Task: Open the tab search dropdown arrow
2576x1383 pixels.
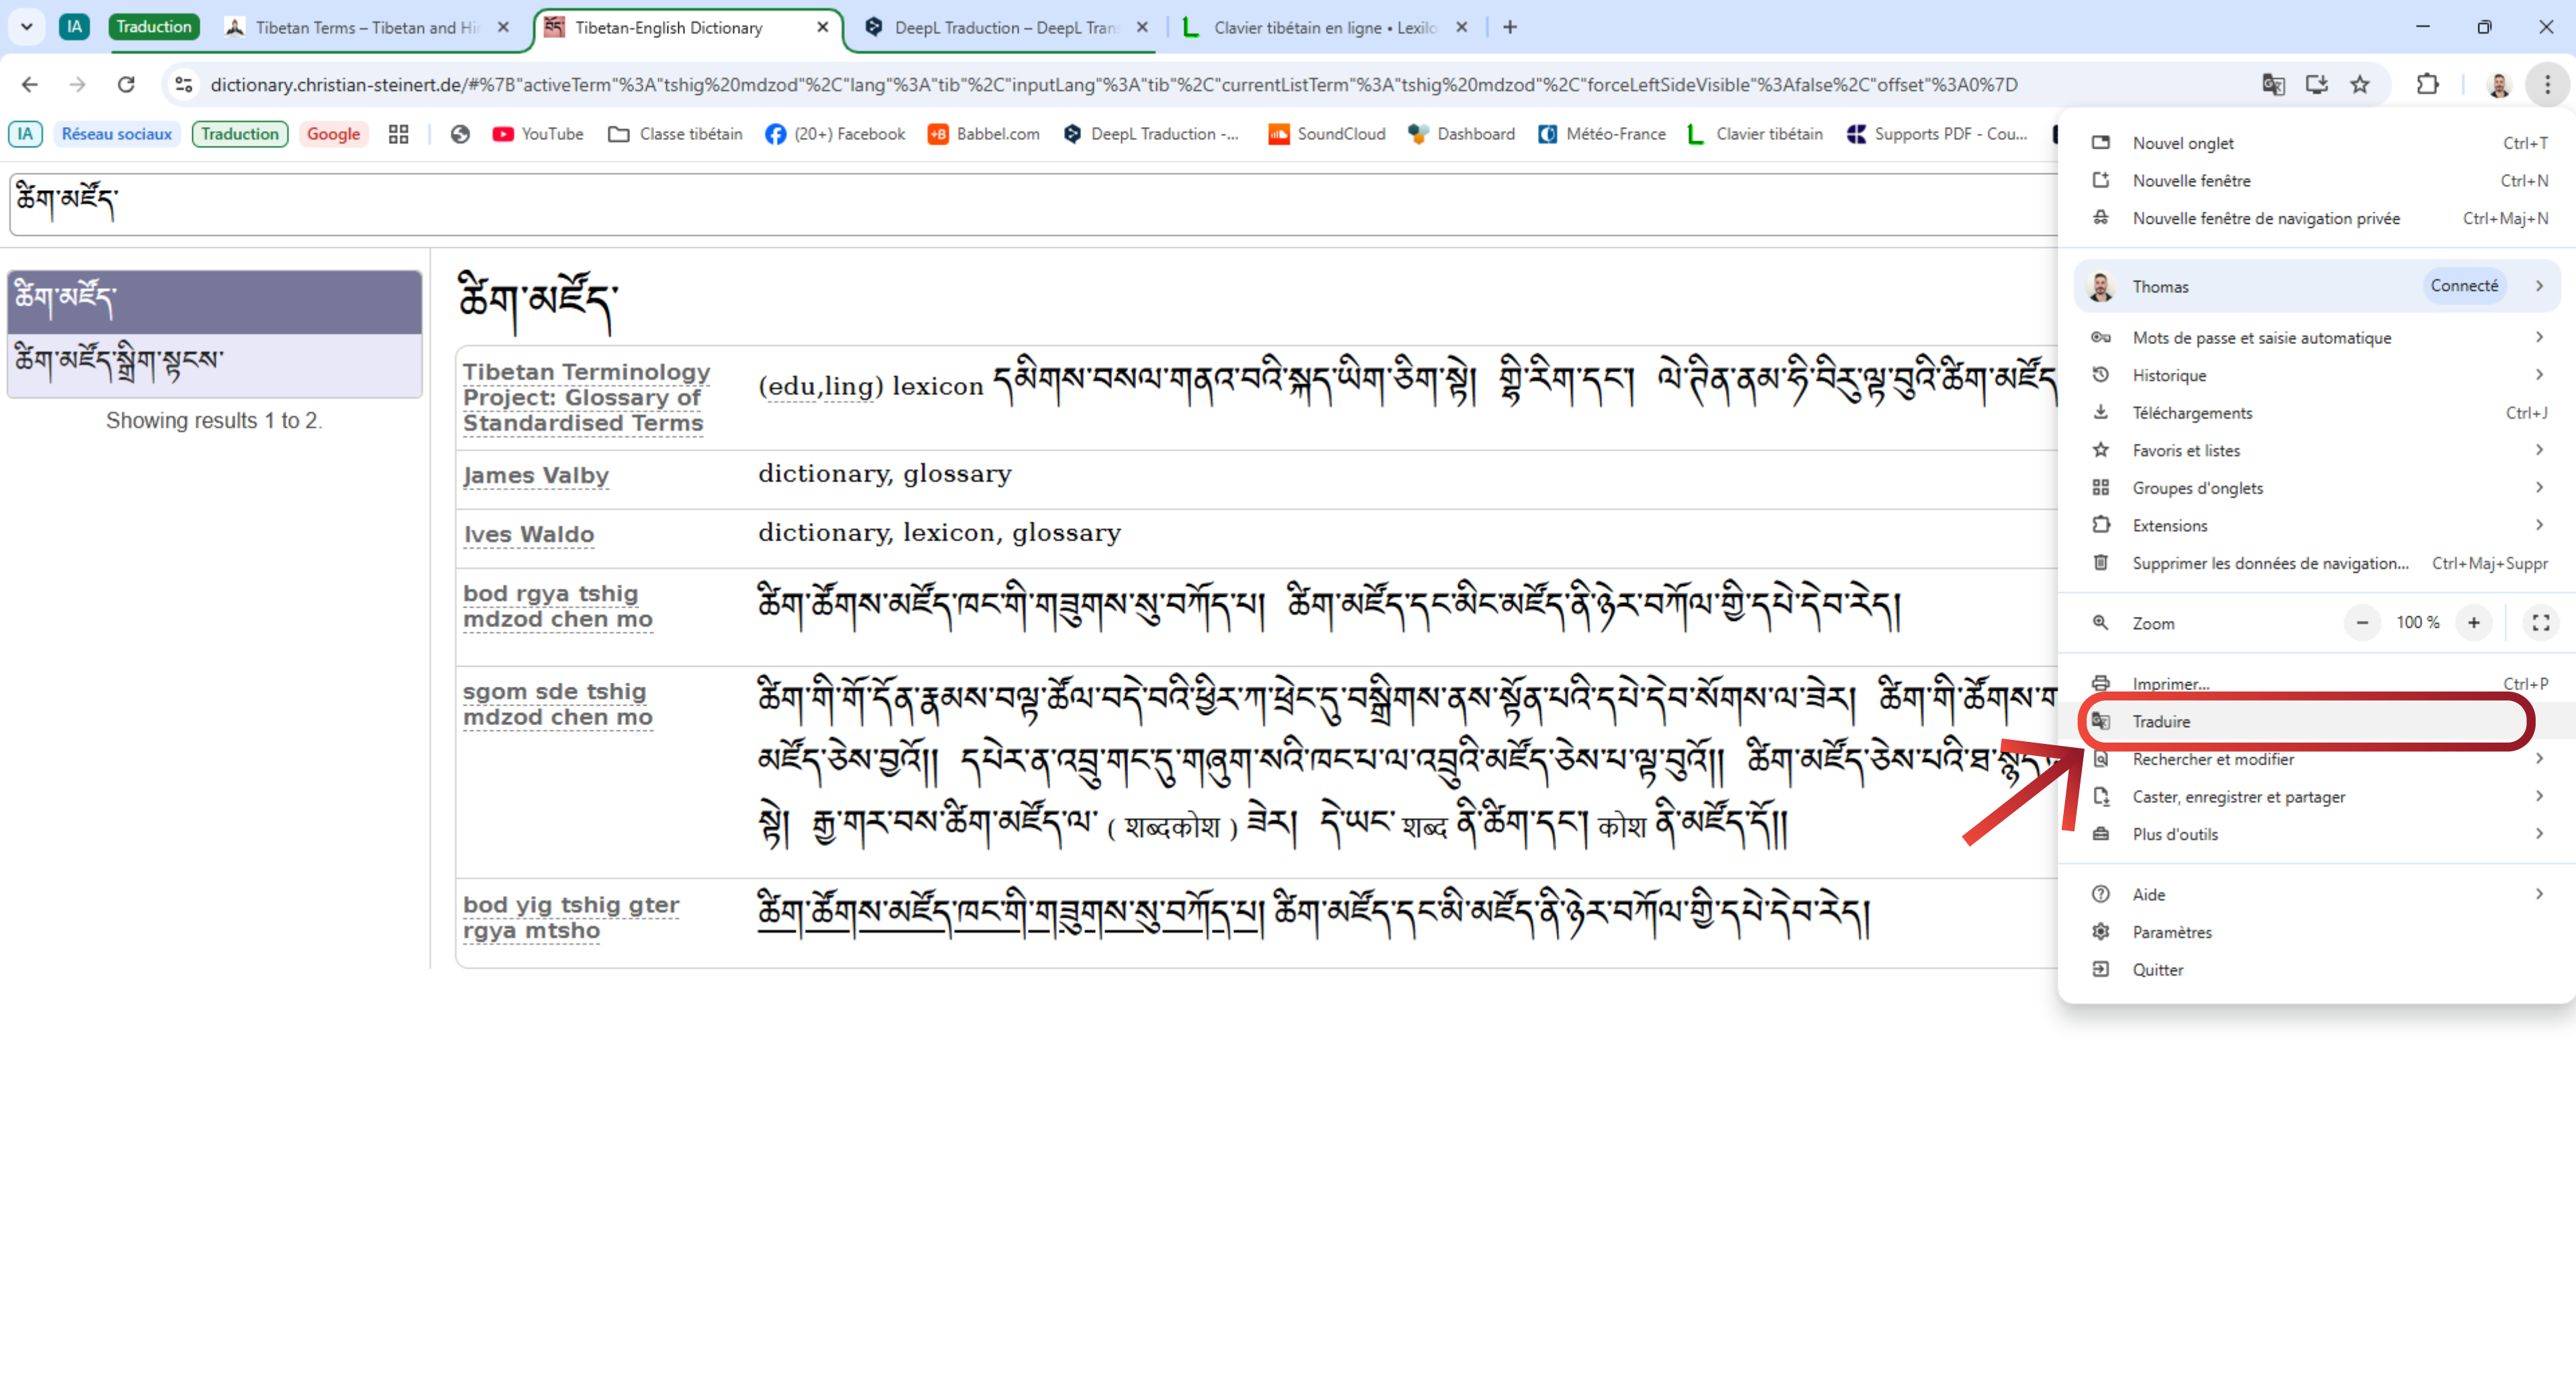Action: click(x=27, y=27)
